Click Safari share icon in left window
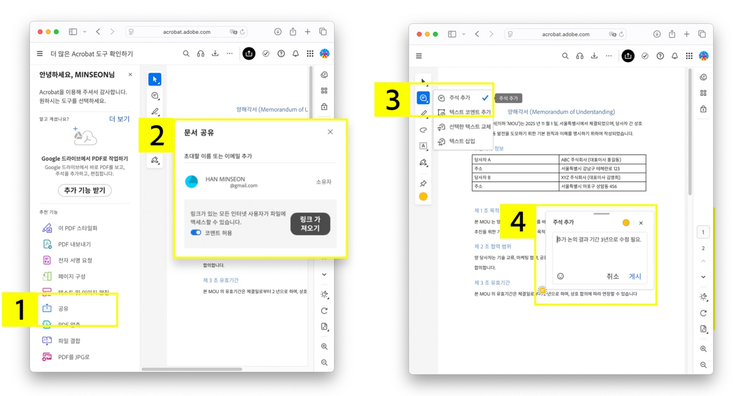750x396 pixels. [x=293, y=32]
